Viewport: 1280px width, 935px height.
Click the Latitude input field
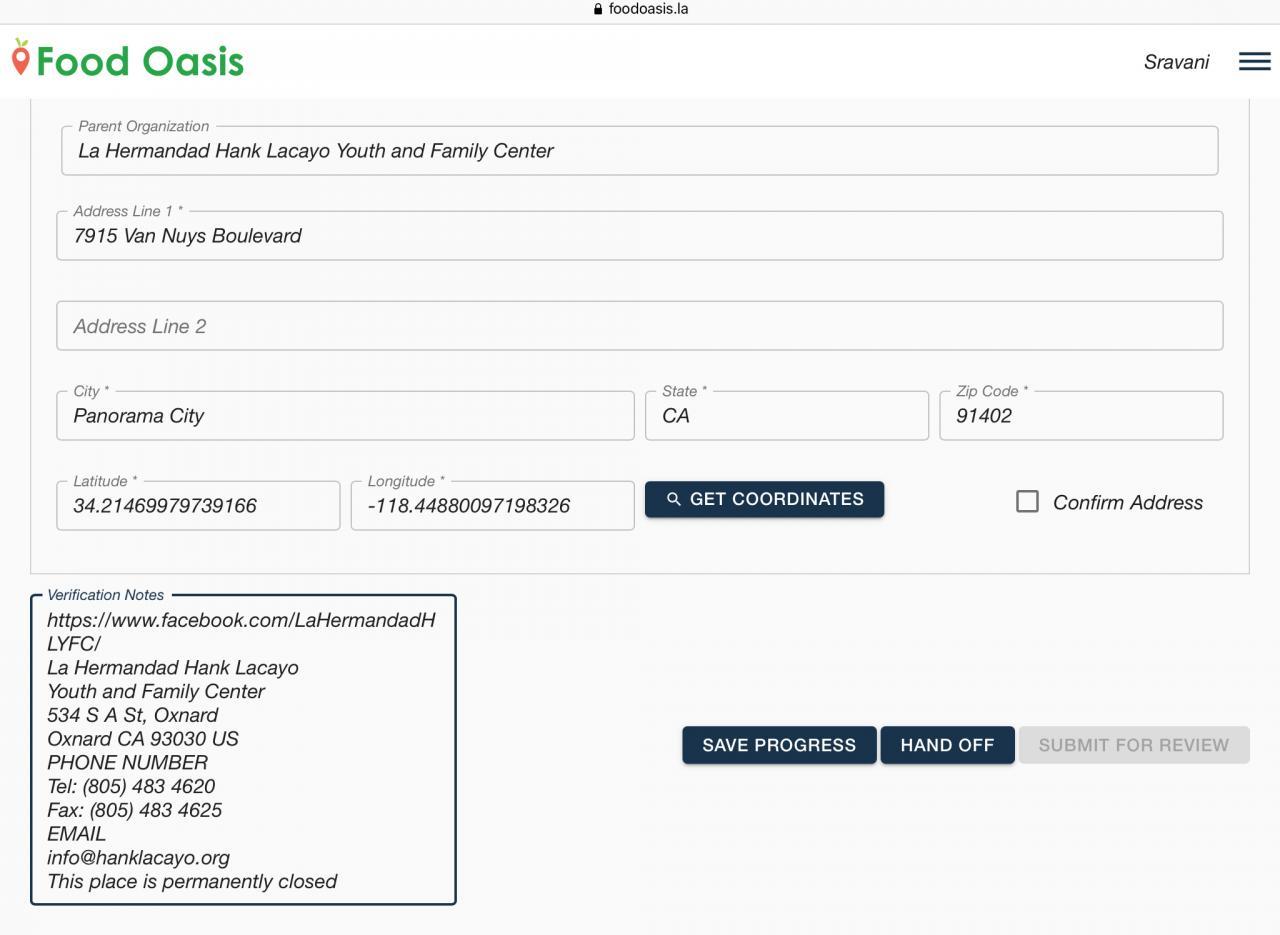click(x=198, y=506)
